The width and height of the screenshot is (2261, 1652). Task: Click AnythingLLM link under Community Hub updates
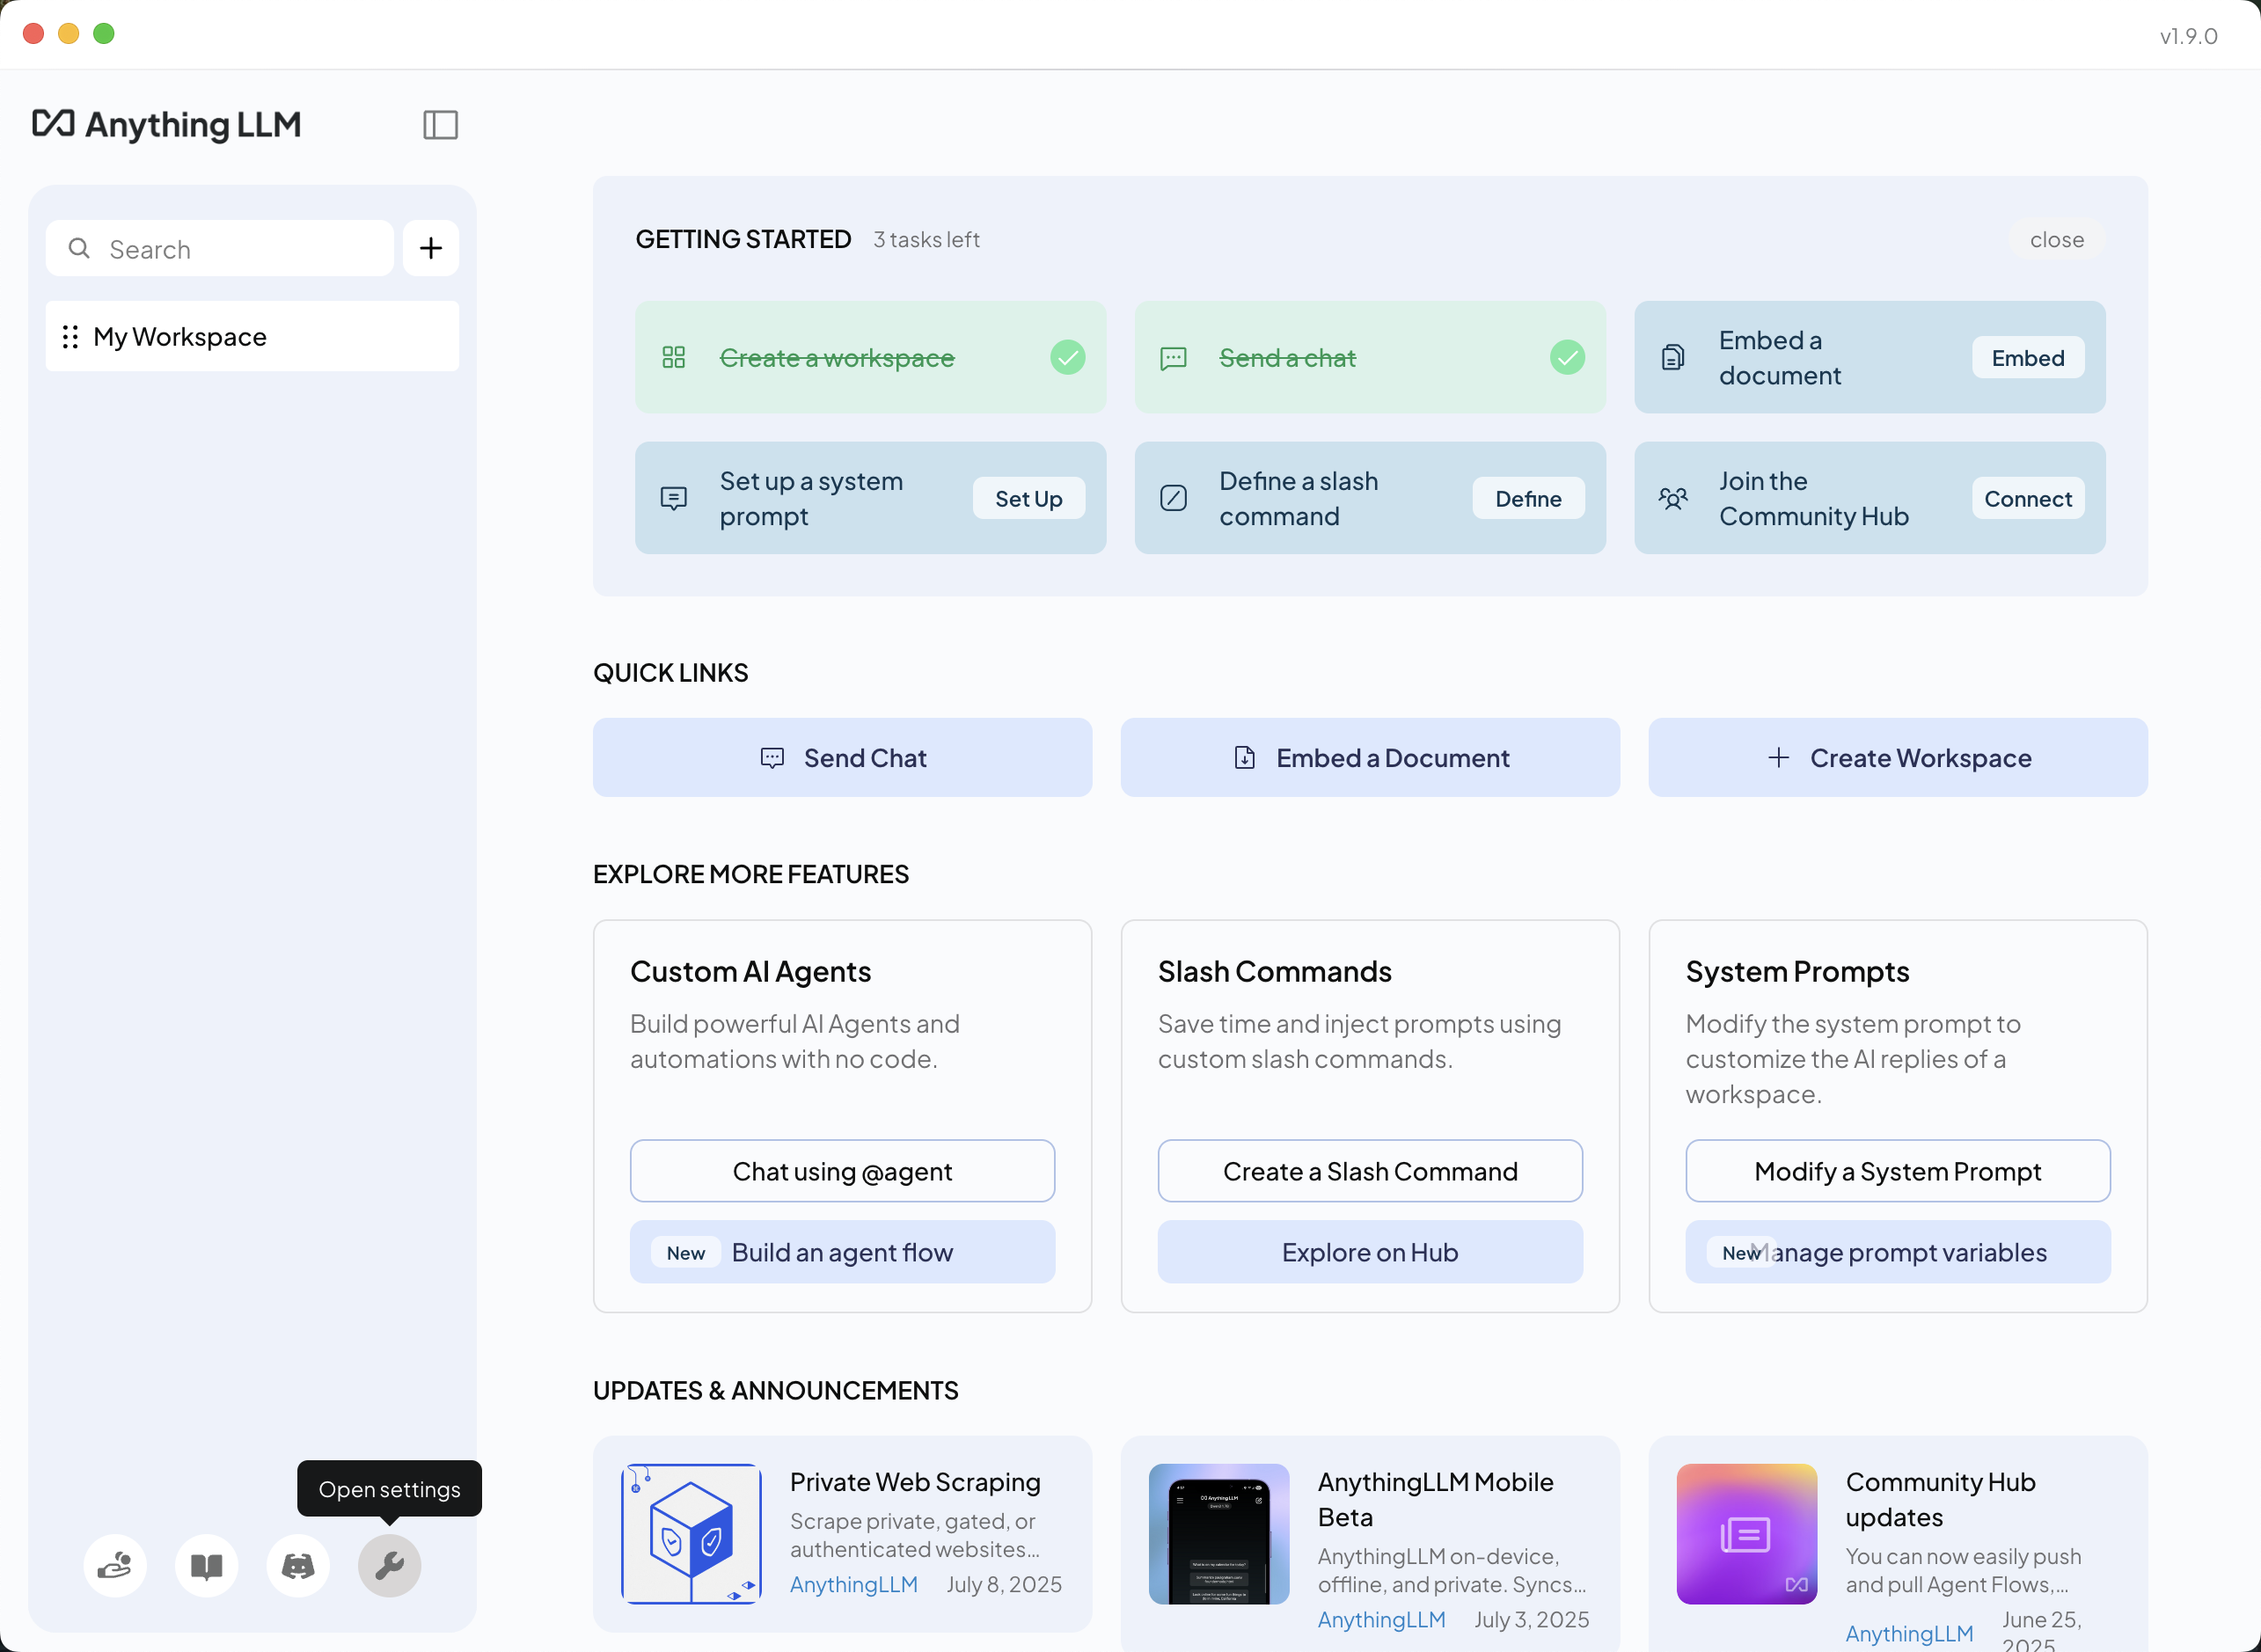tap(1910, 1634)
